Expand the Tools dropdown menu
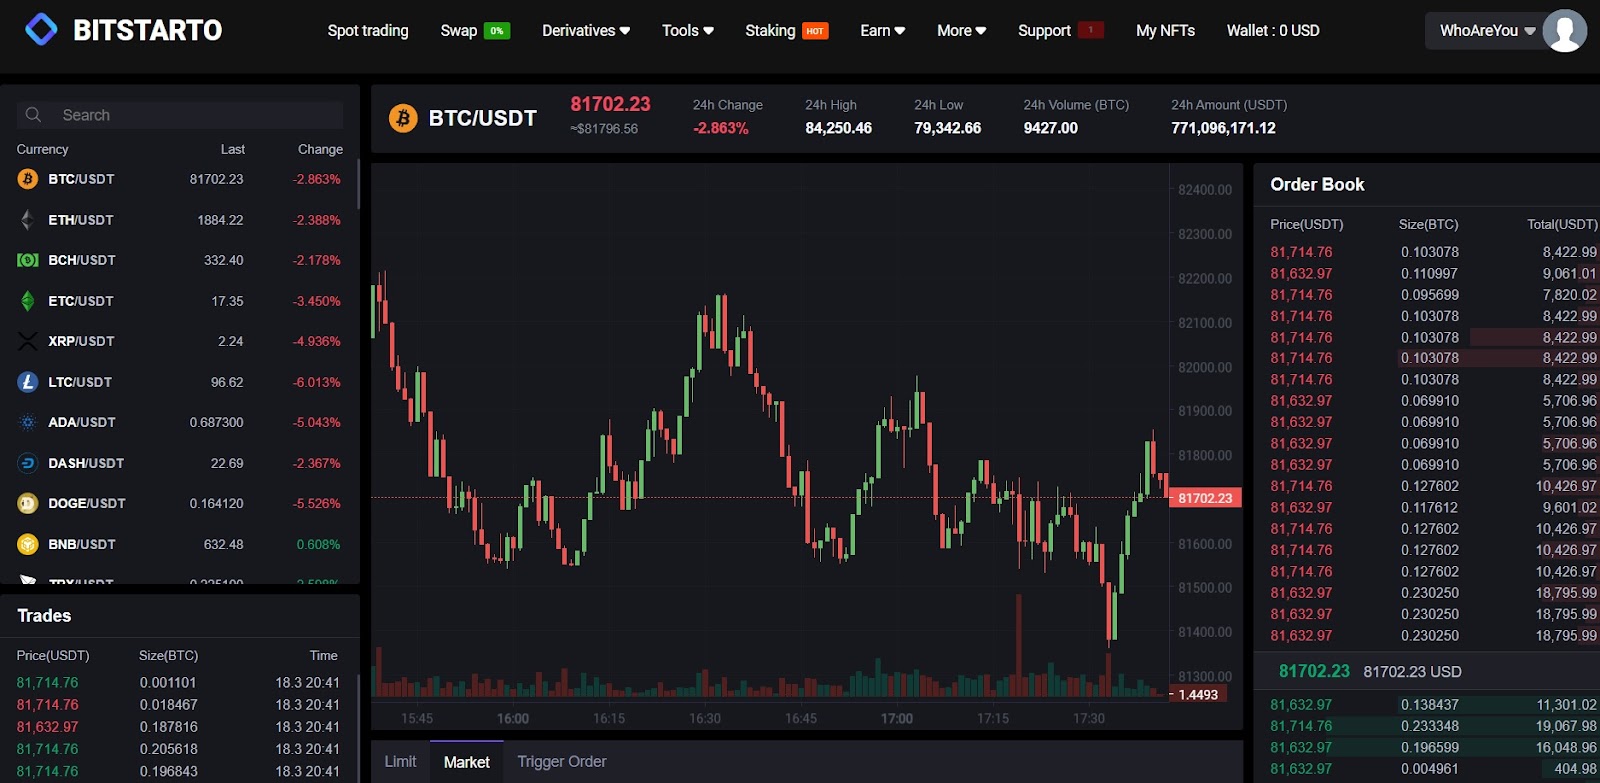Viewport: 1600px width, 783px height. point(688,31)
